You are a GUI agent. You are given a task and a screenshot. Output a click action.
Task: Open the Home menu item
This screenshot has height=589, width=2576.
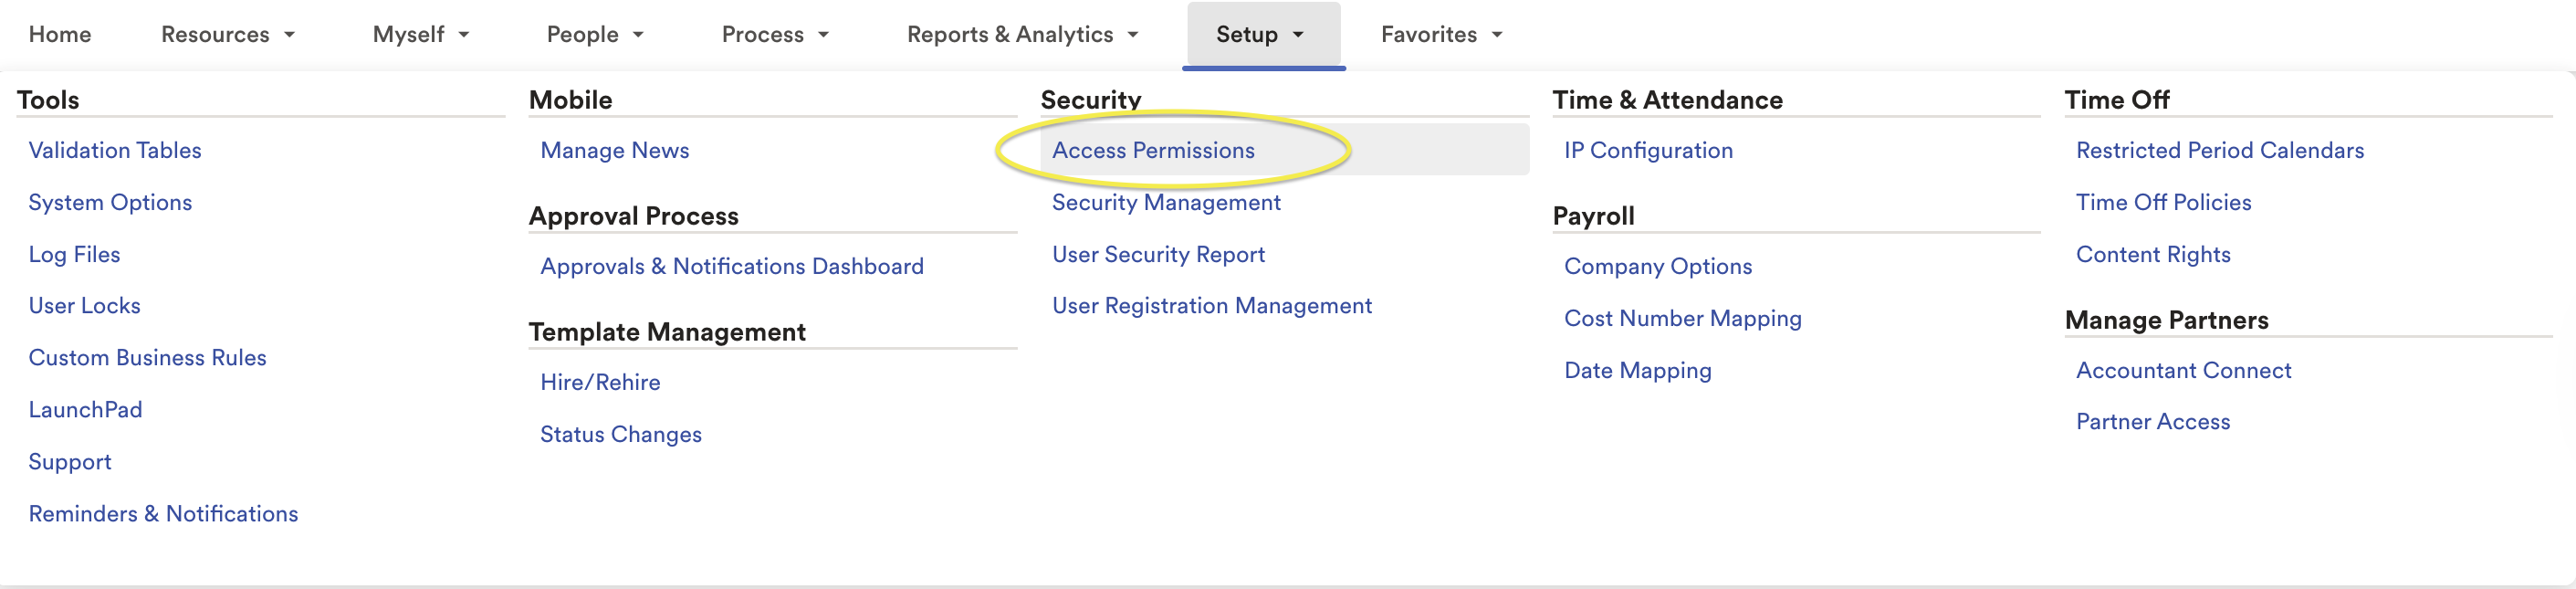60,35
